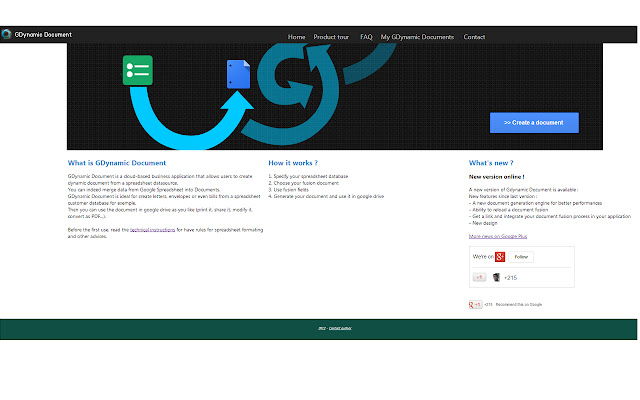This screenshot has height=400, width=640.
Task: Click the red Google Plus badge icon
Action: point(500,257)
